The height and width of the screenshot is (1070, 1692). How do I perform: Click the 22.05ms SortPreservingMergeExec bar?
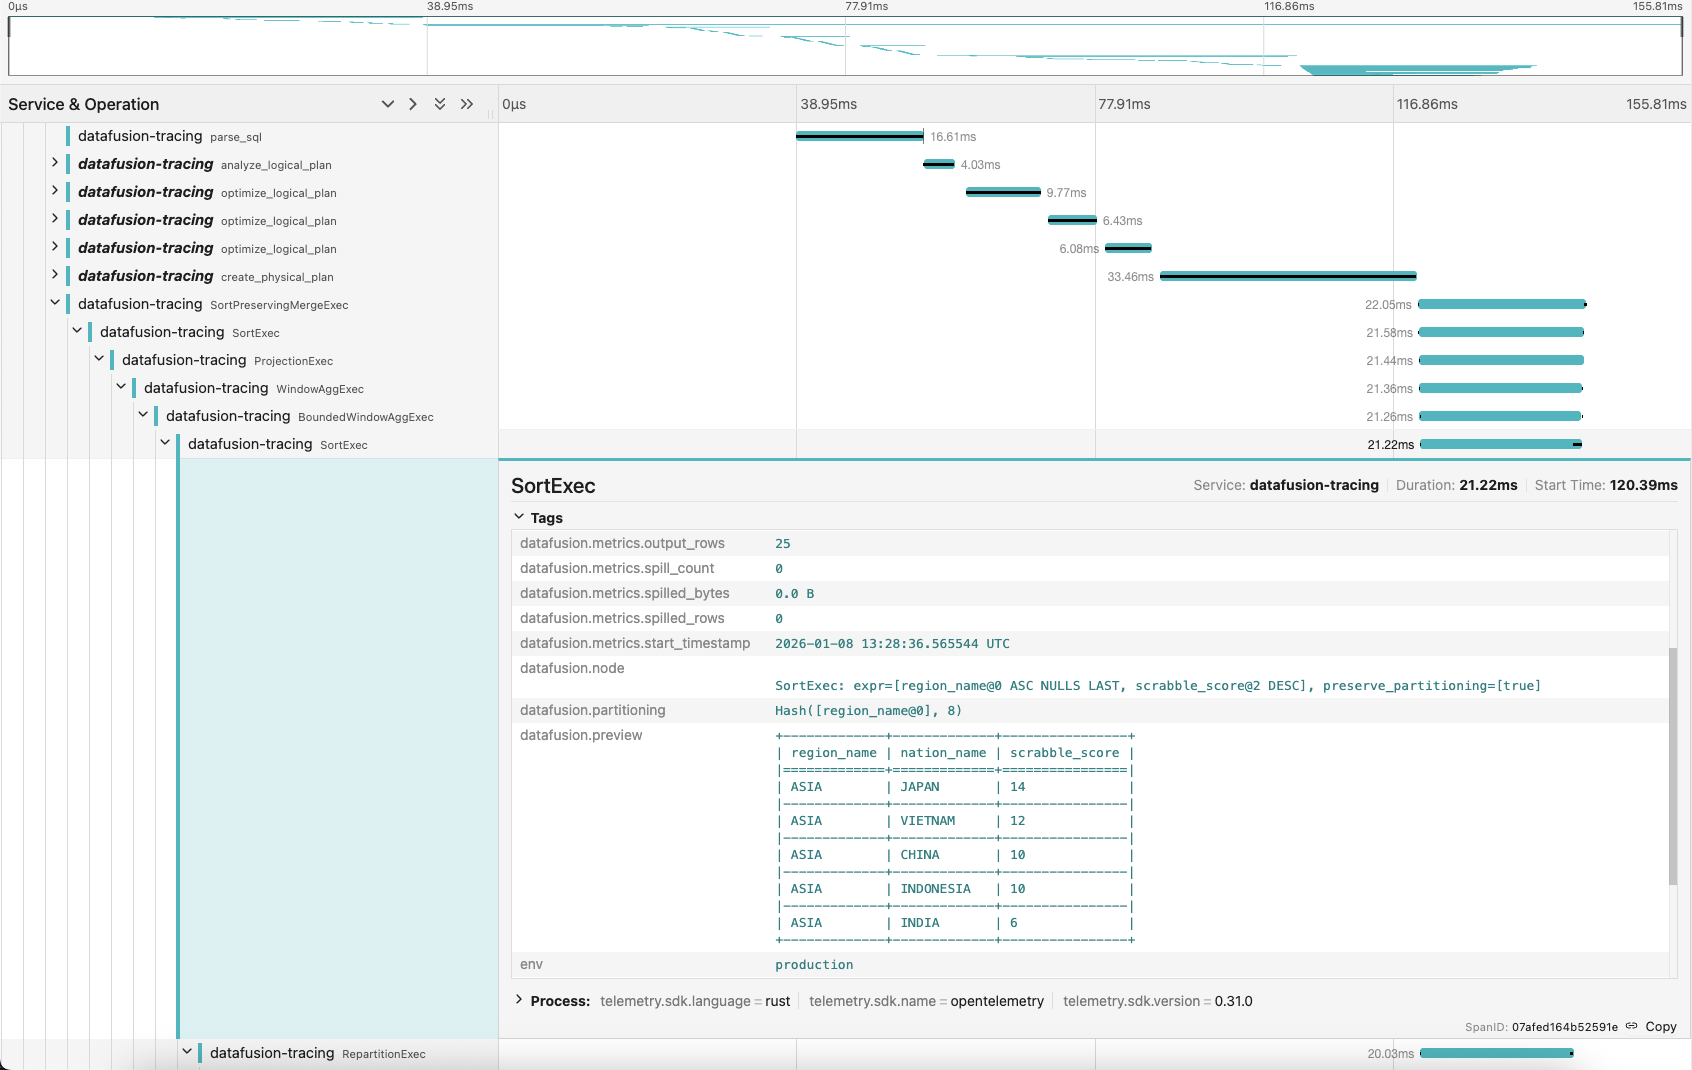coord(1502,304)
